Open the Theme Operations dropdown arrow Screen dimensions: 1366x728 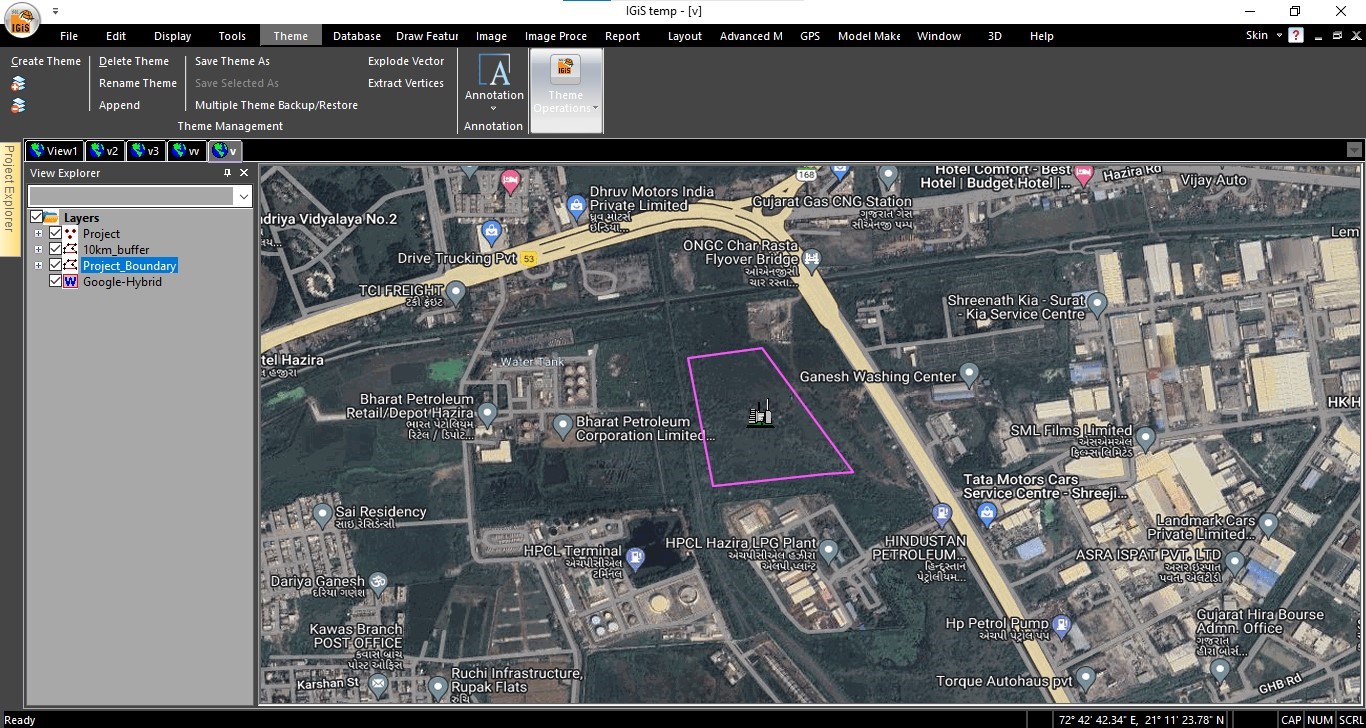click(x=595, y=108)
